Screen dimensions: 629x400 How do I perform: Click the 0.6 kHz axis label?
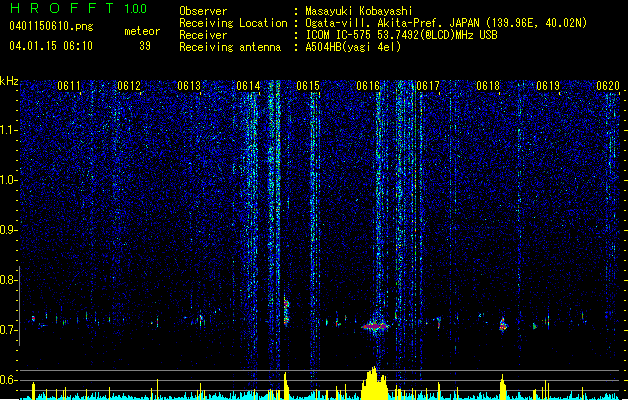click(8, 380)
